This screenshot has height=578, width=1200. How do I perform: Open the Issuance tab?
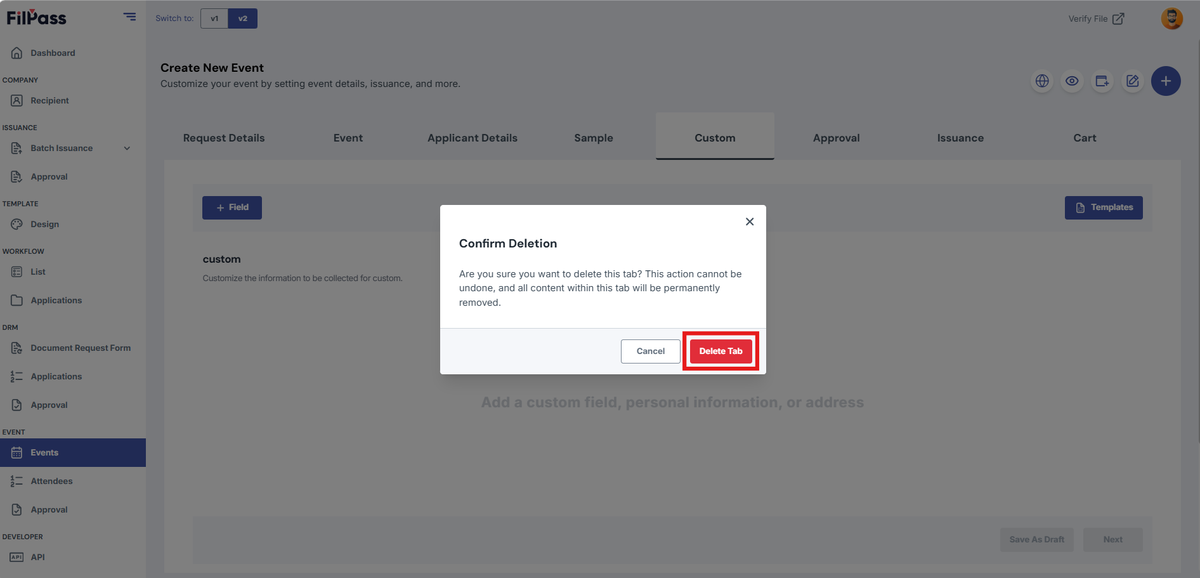(960, 138)
